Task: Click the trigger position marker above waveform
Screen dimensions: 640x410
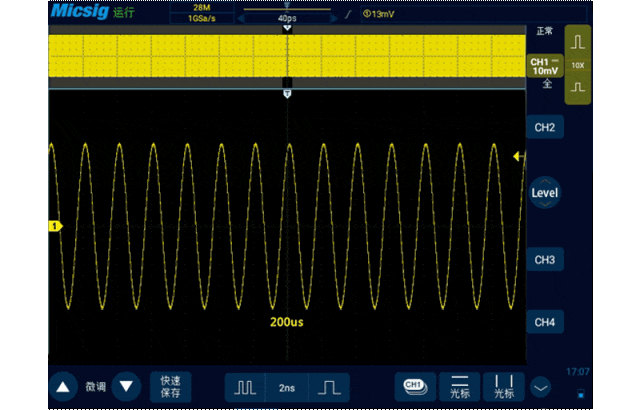Action: coord(287,94)
